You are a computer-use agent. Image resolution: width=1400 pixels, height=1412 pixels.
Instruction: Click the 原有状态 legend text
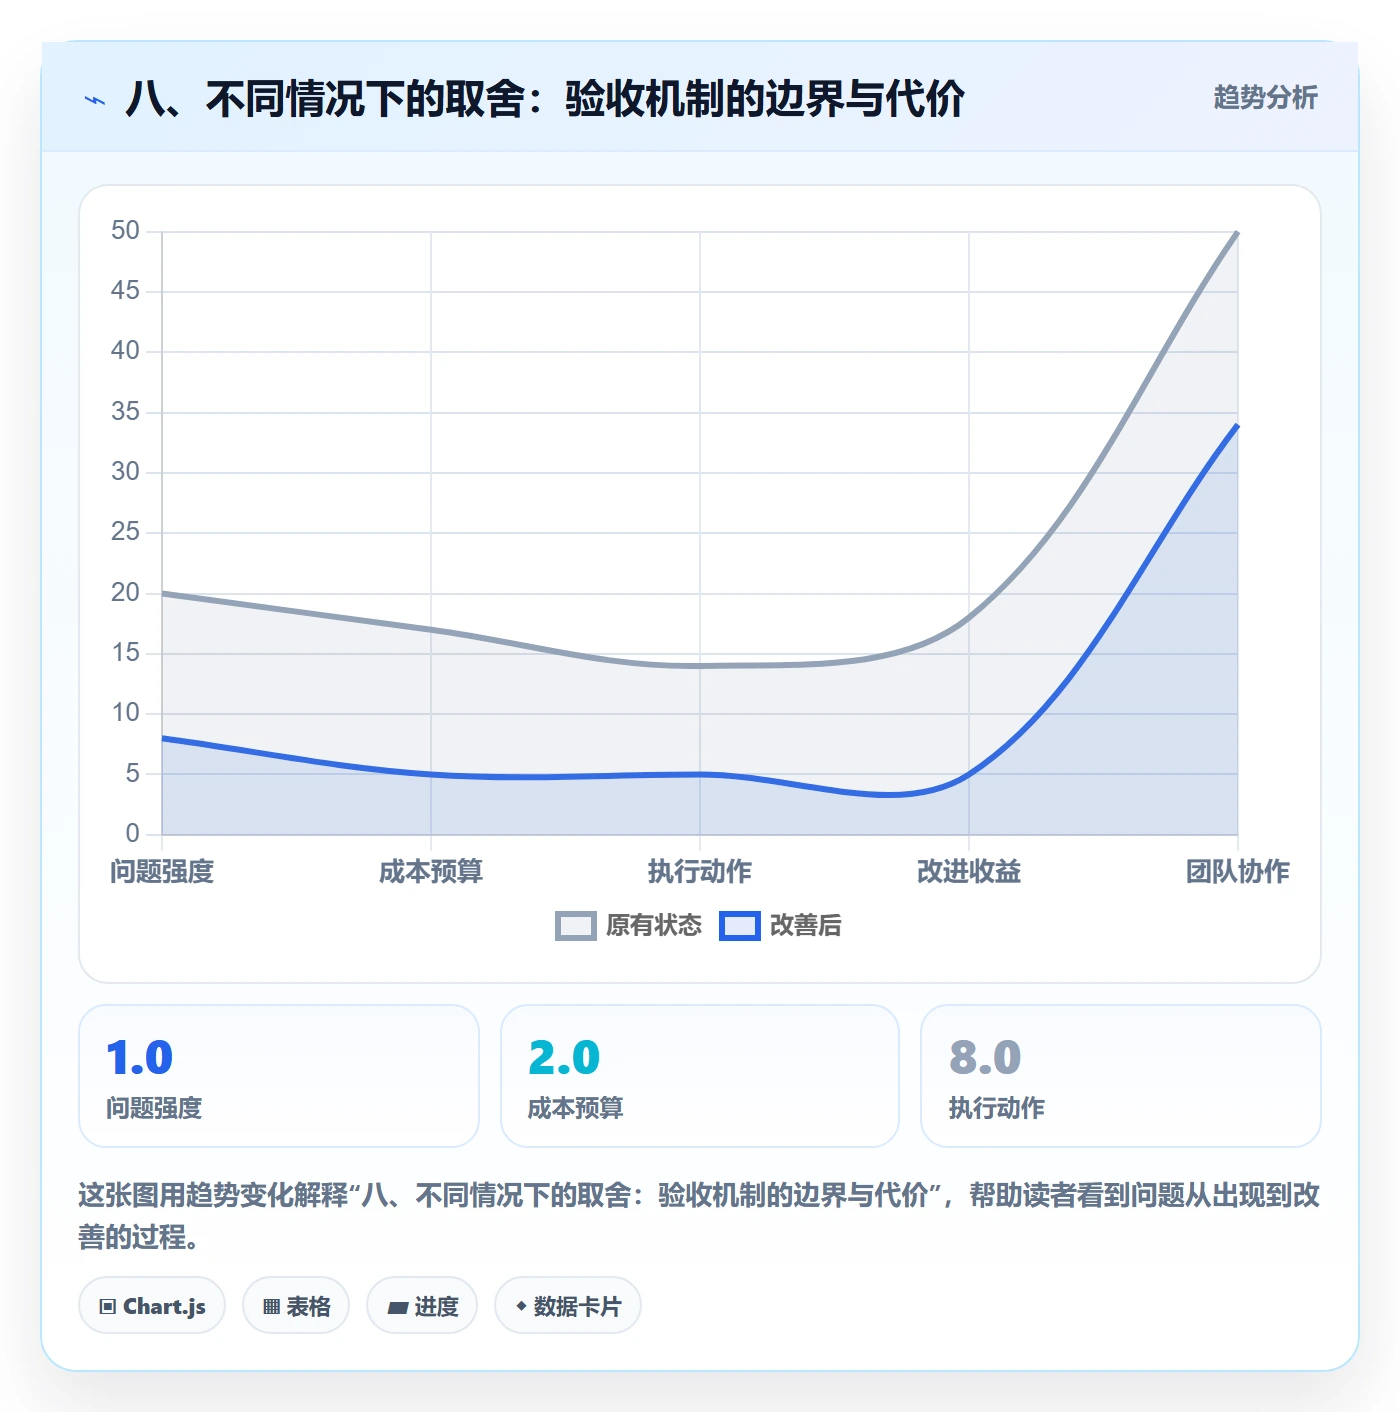pos(654,926)
